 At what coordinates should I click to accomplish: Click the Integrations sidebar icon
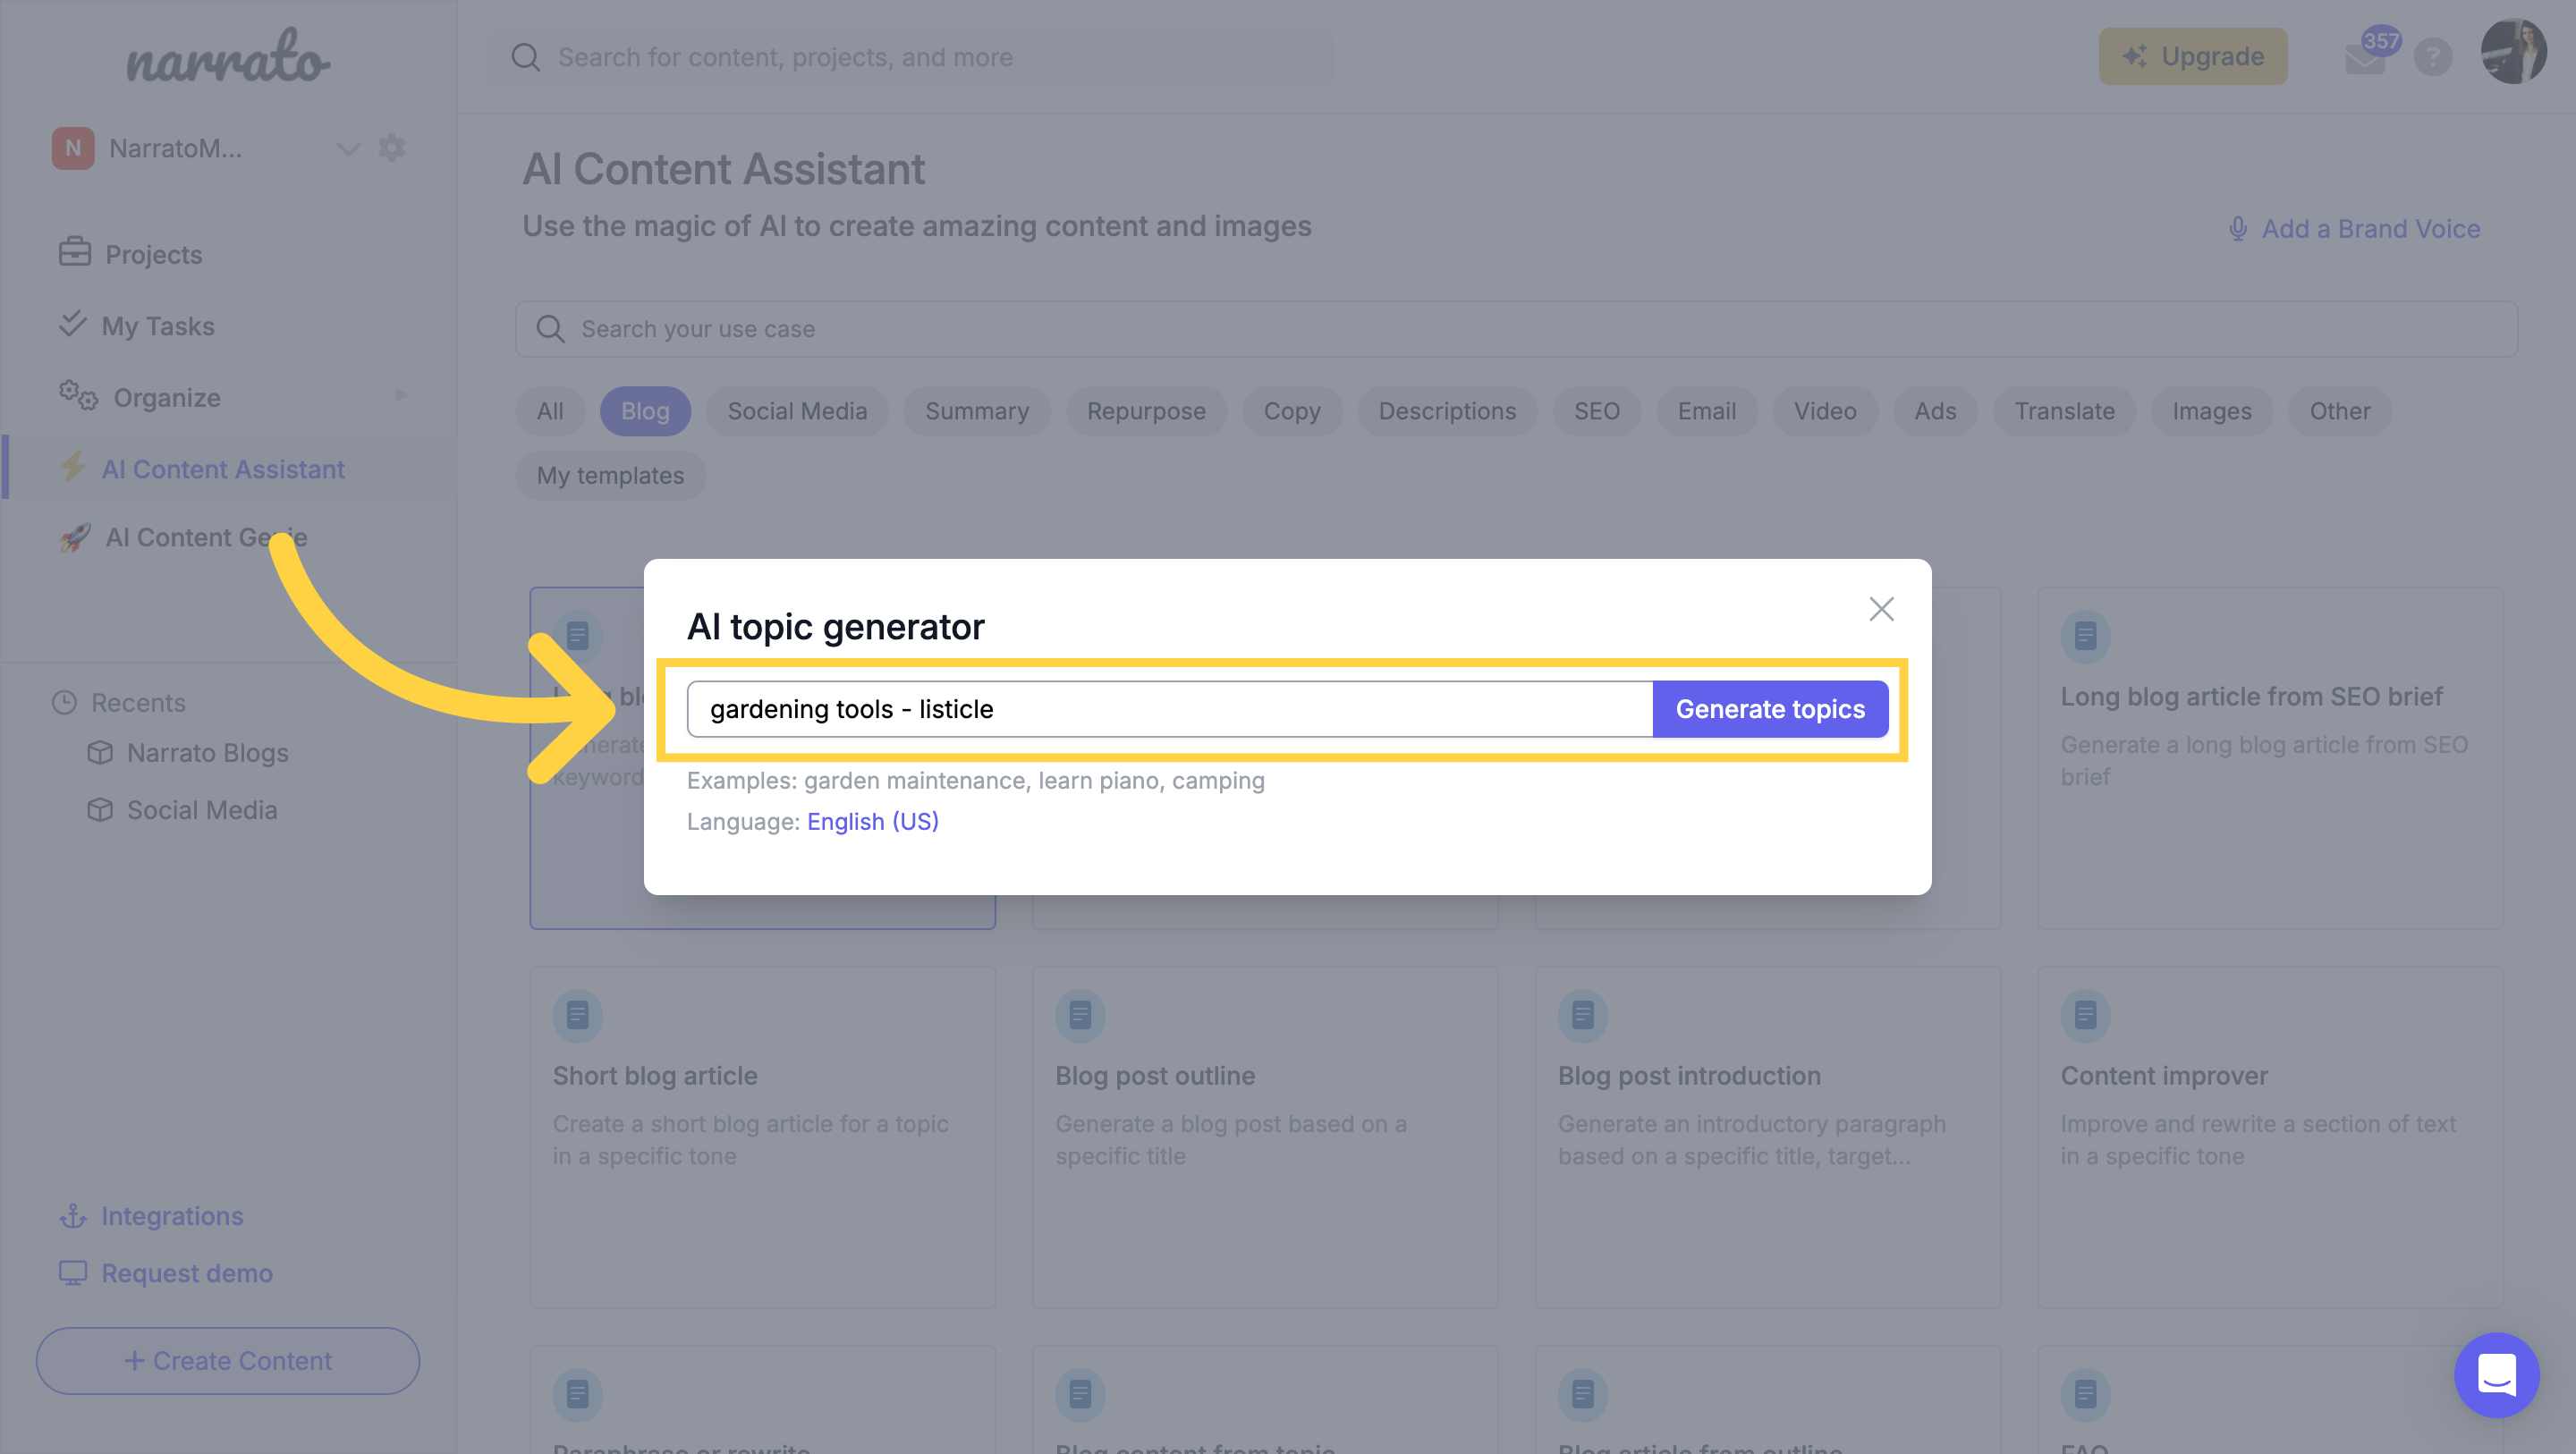(71, 1215)
